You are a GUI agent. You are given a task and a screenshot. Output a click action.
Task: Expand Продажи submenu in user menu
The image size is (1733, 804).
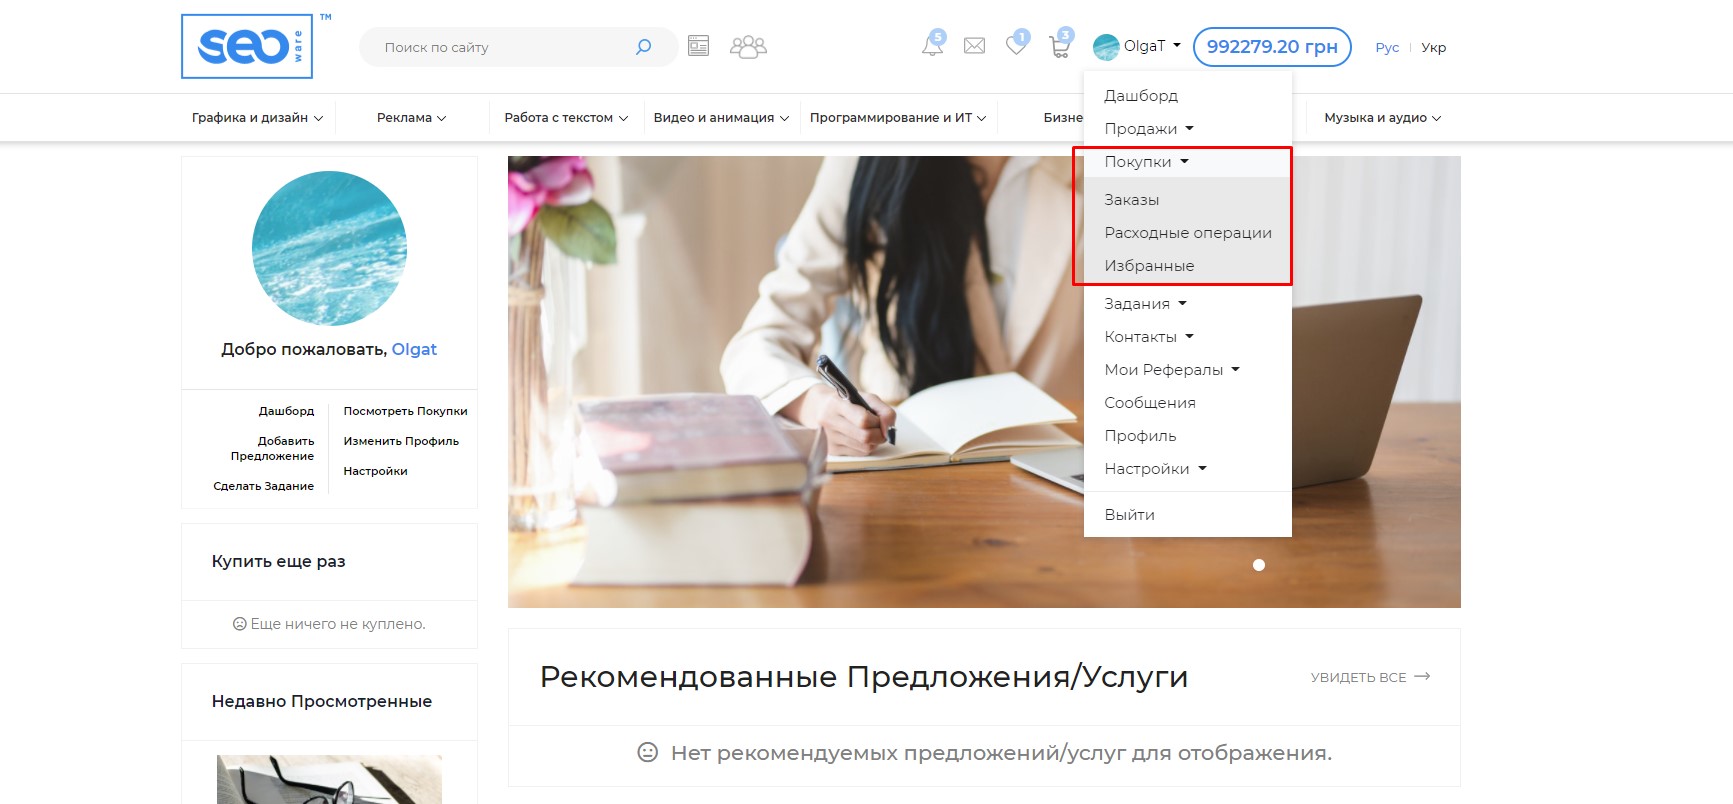[1148, 129]
